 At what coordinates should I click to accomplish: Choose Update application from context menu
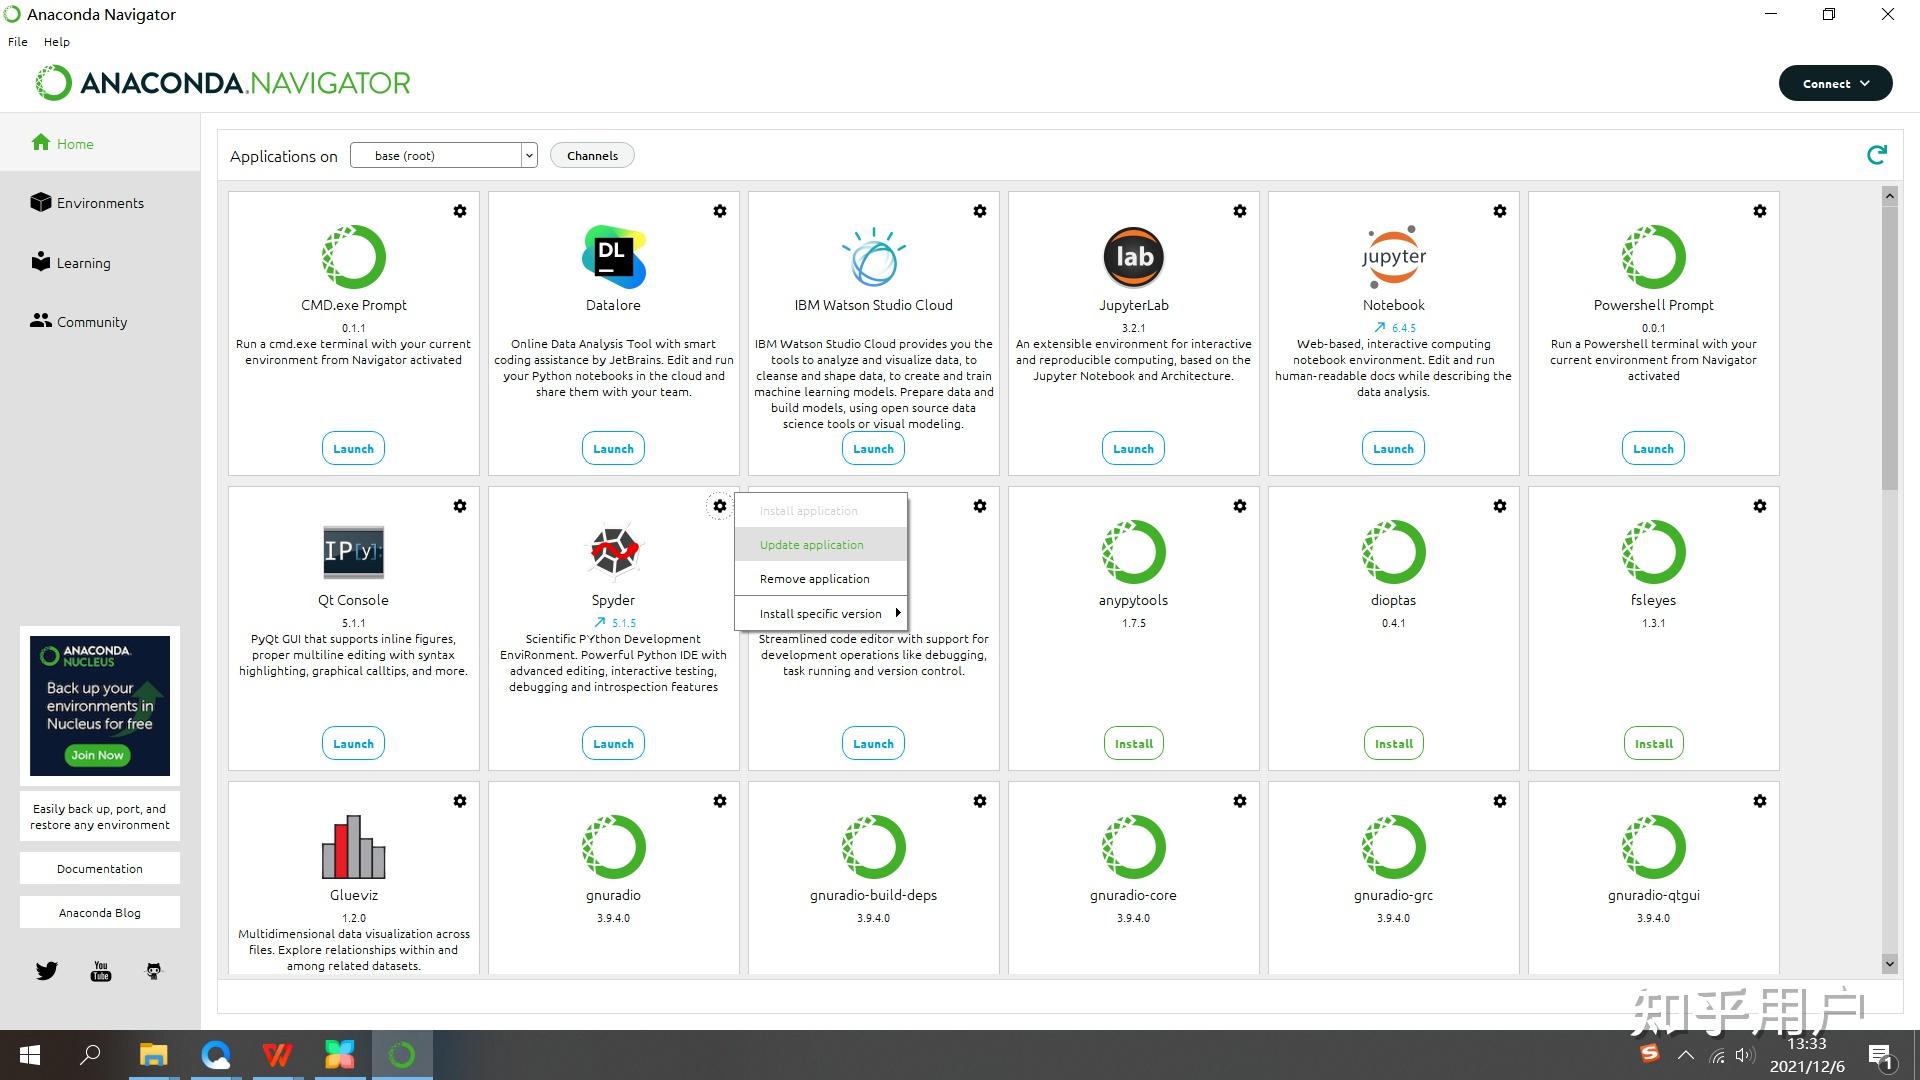811,545
